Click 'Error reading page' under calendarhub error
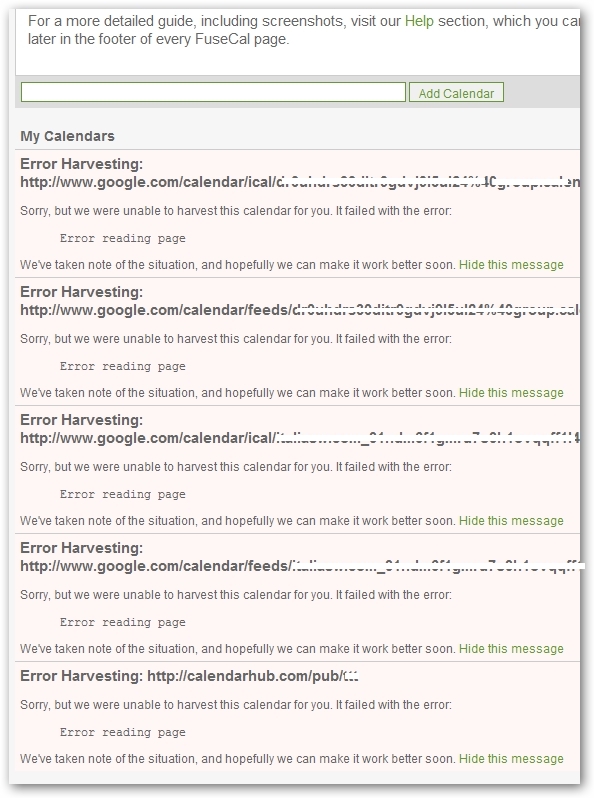 123,732
